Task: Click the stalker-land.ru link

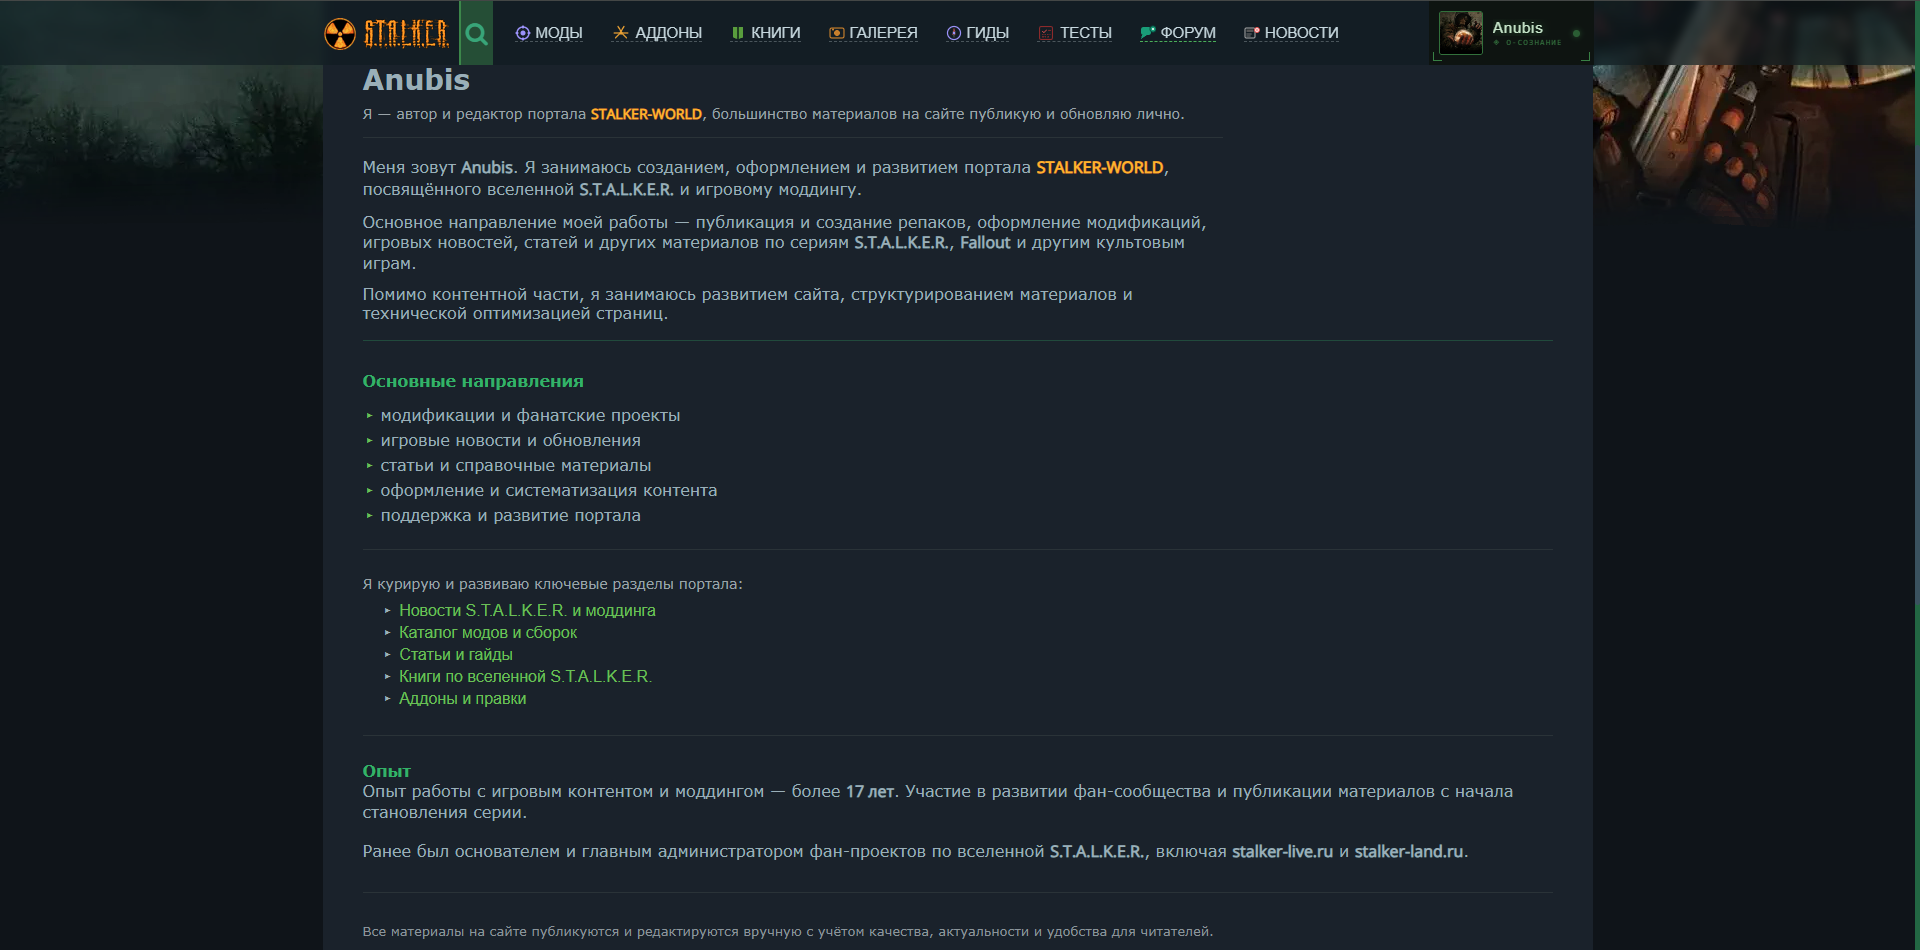Action: [1409, 851]
